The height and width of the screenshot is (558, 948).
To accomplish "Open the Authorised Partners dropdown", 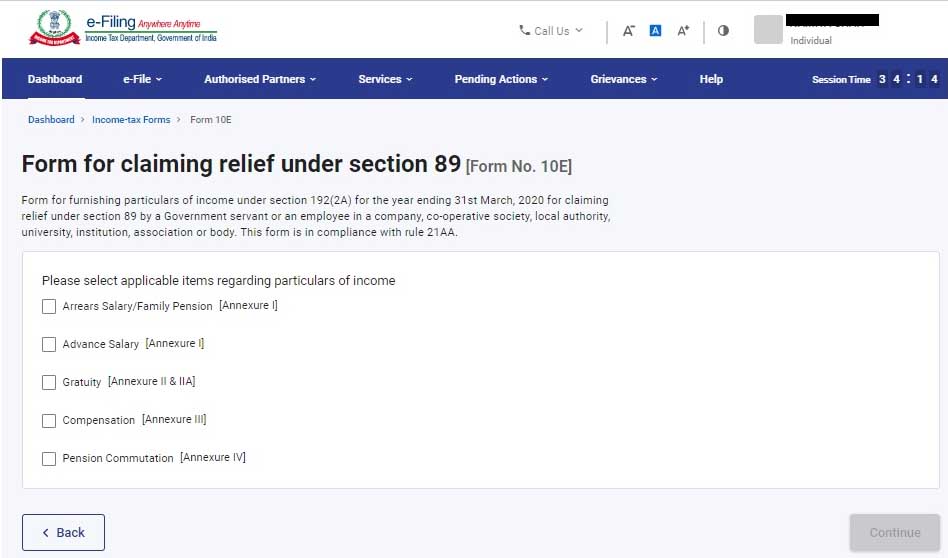I will 259,79.
